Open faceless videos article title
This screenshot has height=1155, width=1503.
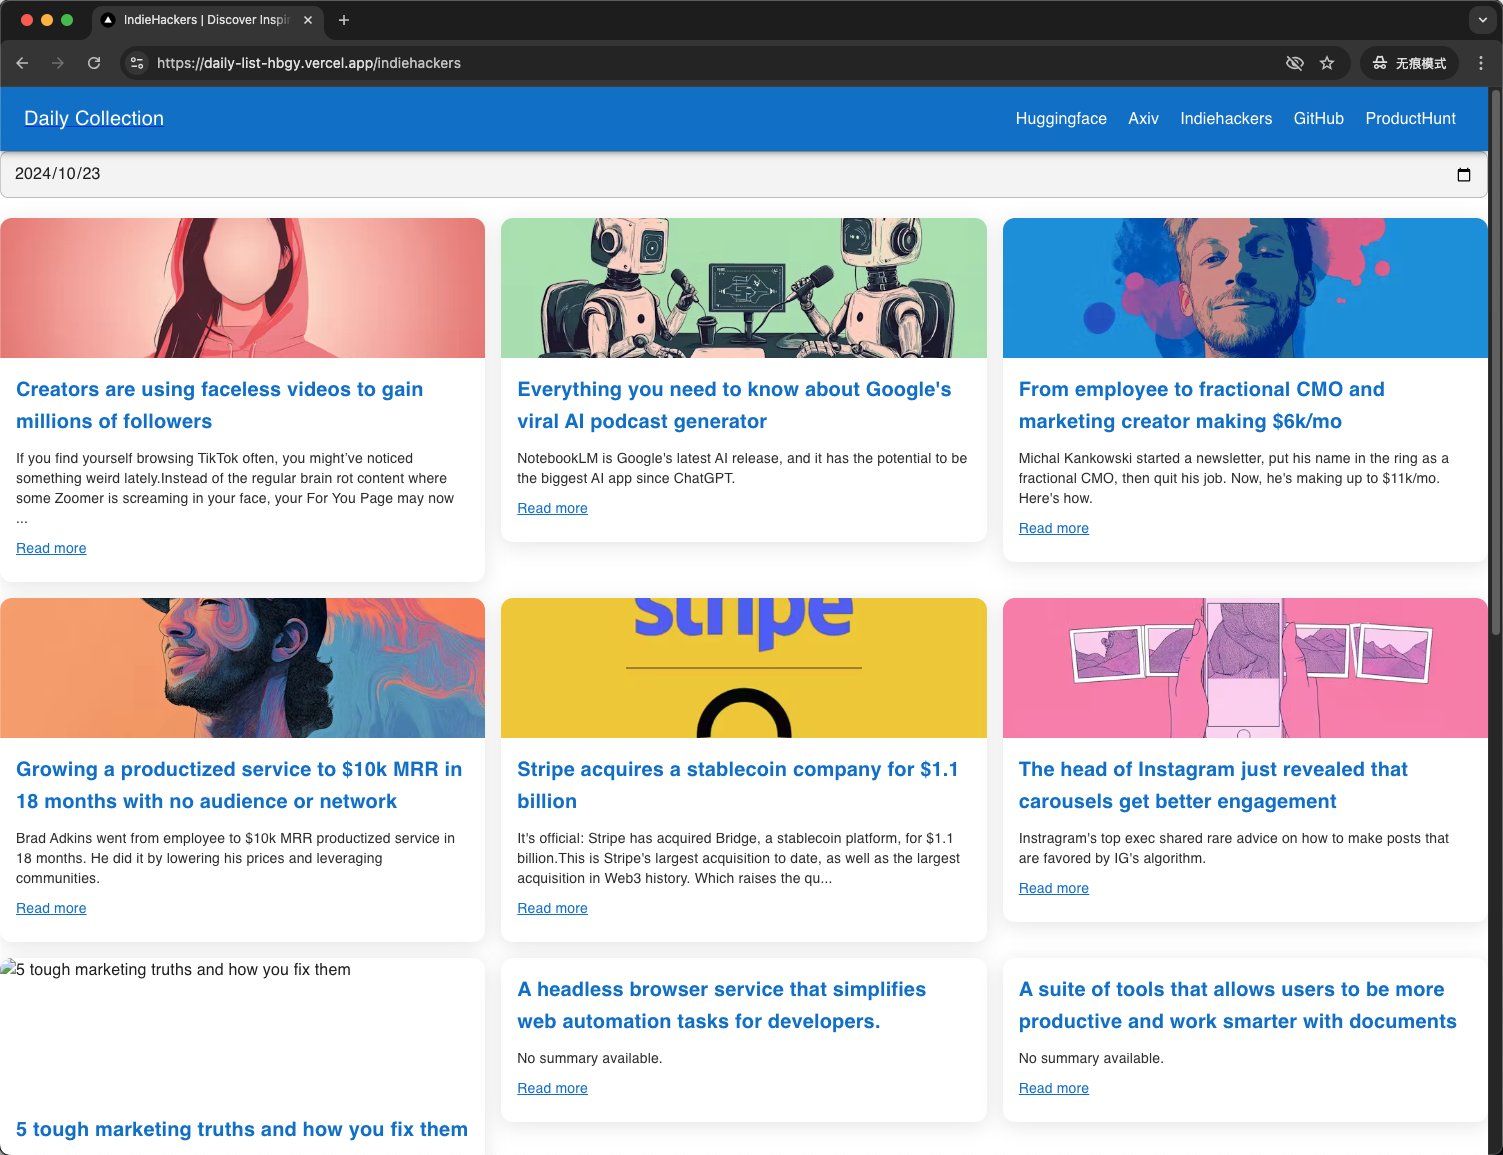point(219,405)
